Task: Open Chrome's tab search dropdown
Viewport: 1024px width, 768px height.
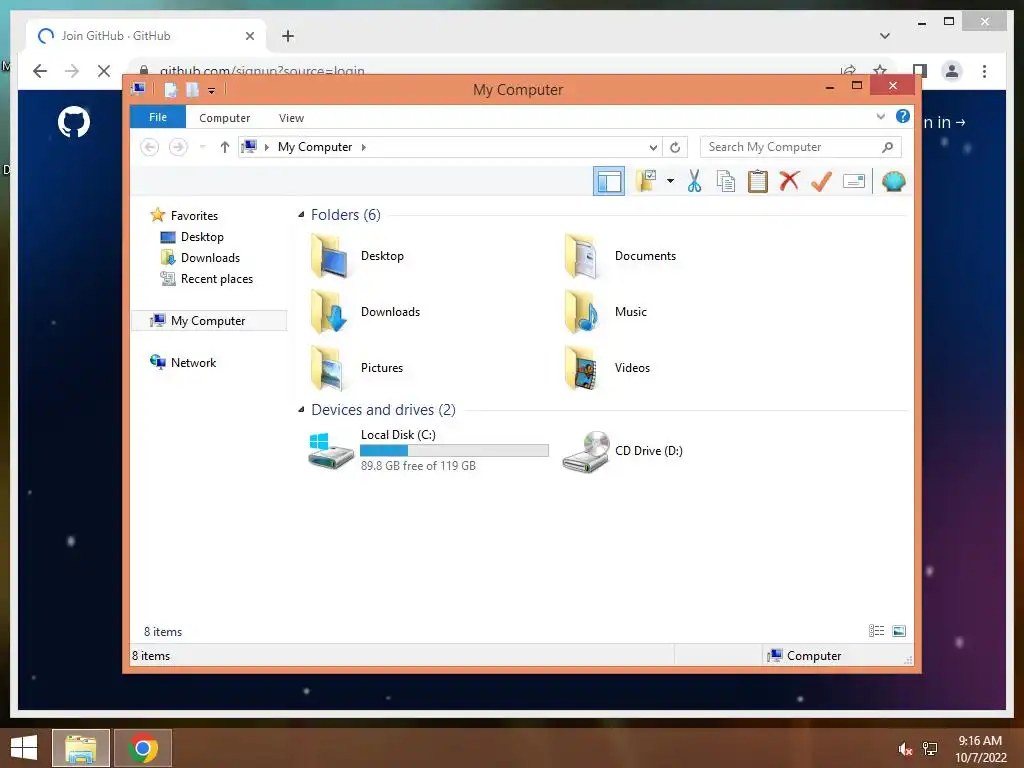Action: [885, 35]
